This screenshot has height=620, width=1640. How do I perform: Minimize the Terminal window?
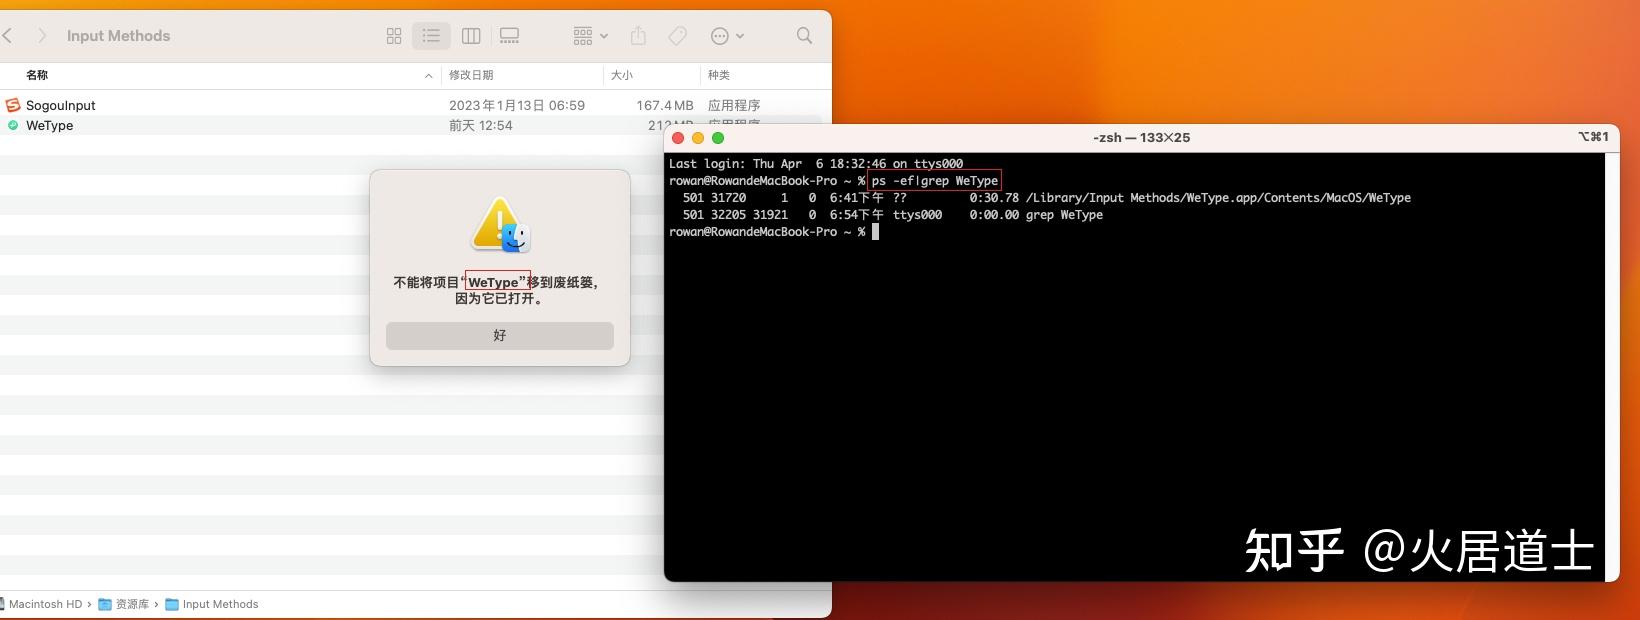coord(698,138)
